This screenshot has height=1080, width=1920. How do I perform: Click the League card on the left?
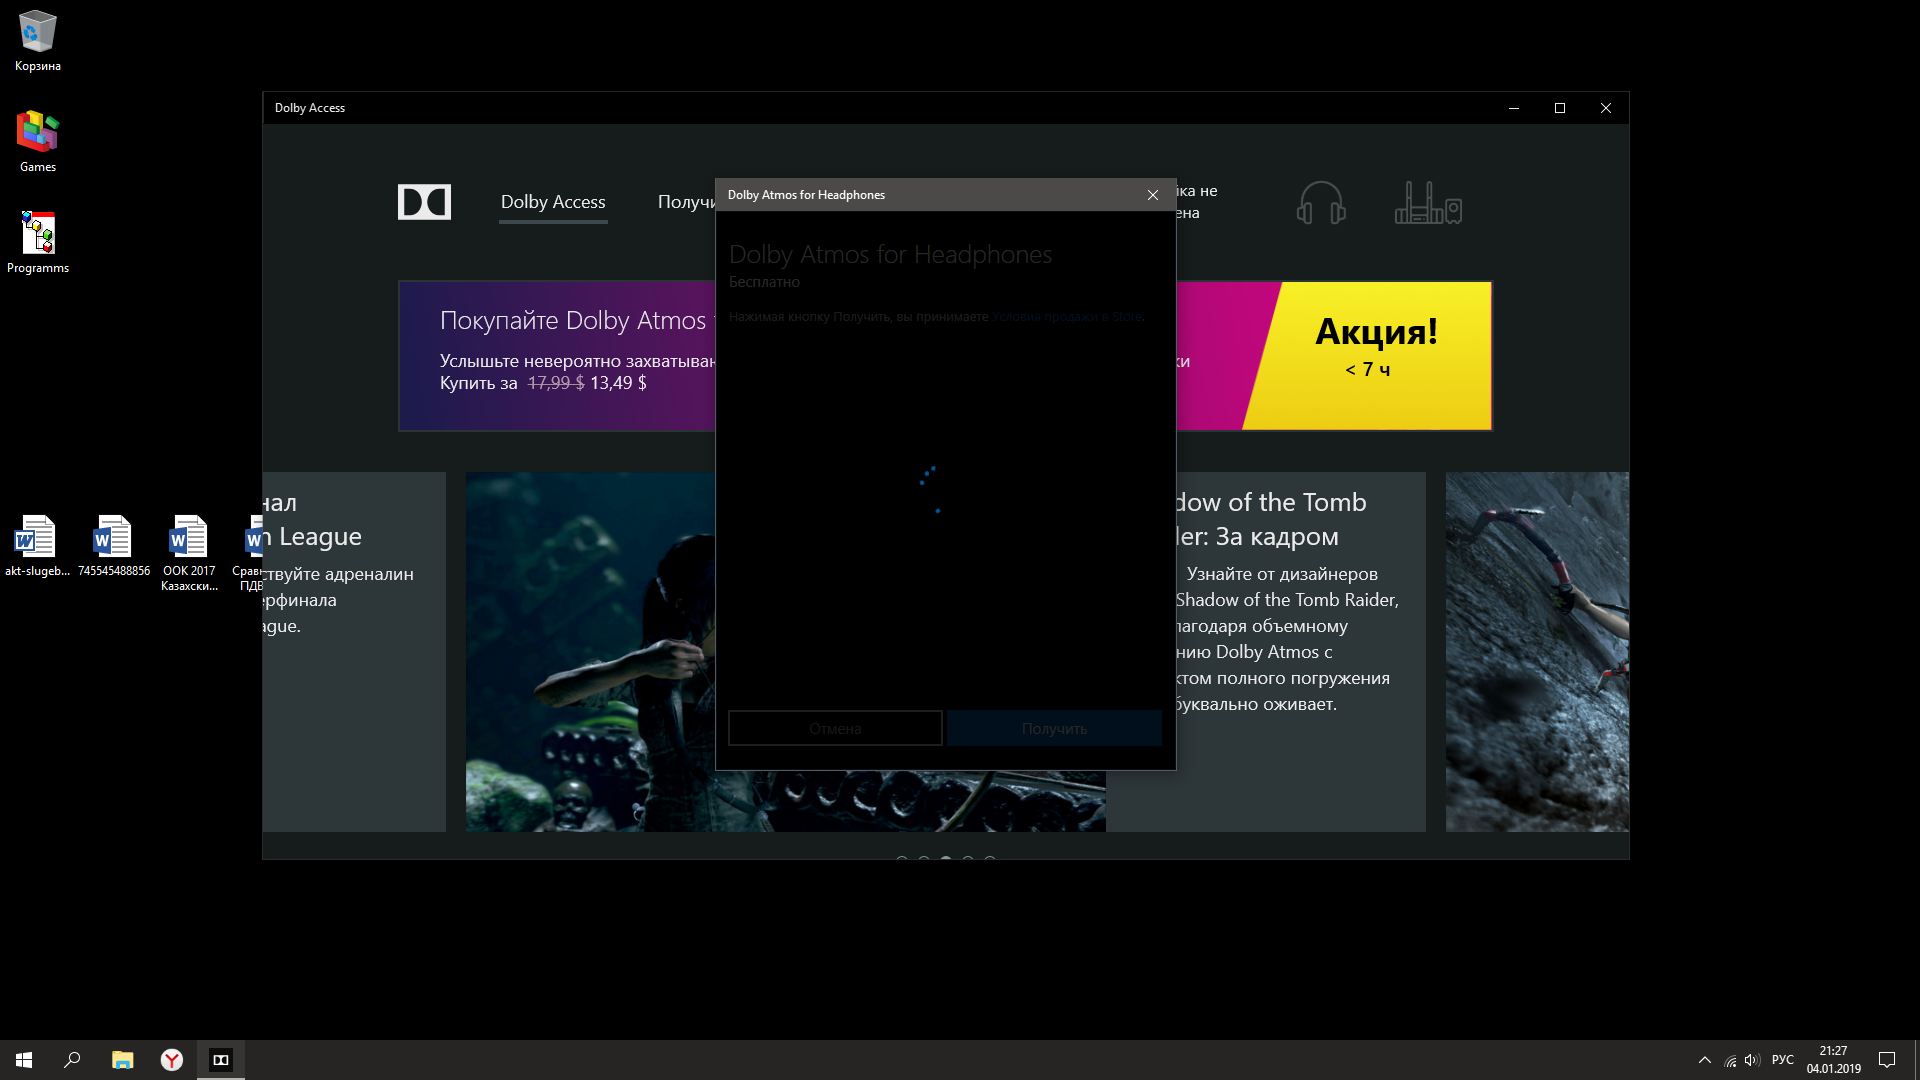354,652
